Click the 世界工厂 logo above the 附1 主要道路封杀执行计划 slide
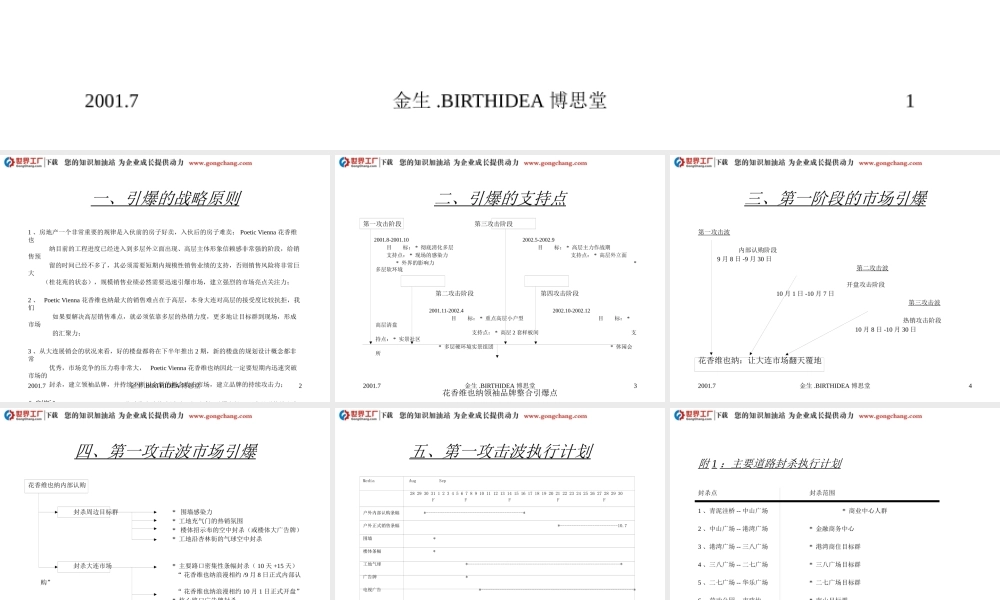 pyautogui.click(x=693, y=416)
